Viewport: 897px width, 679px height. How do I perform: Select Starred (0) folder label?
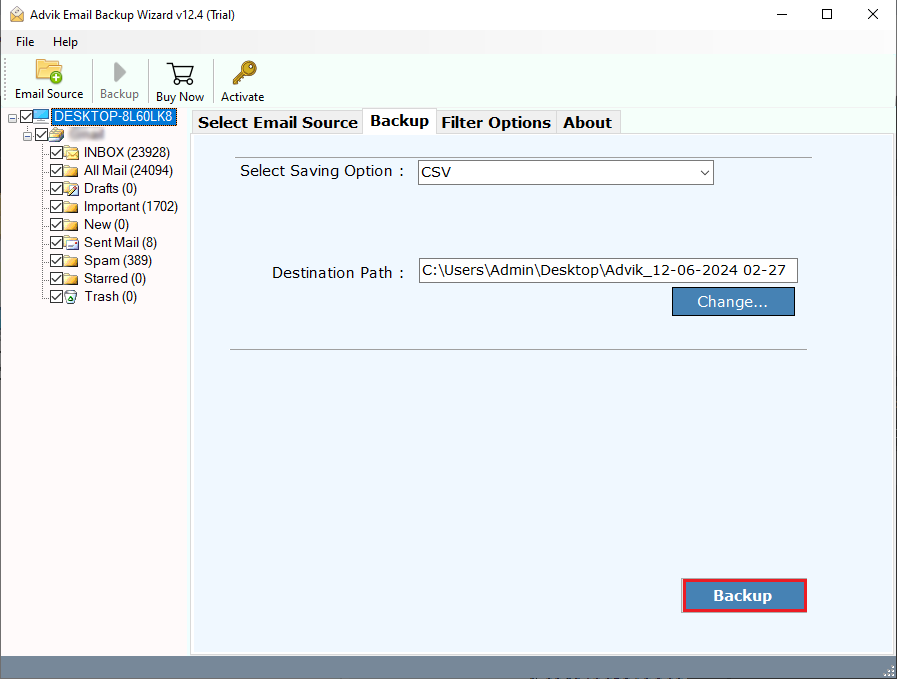click(115, 279)
